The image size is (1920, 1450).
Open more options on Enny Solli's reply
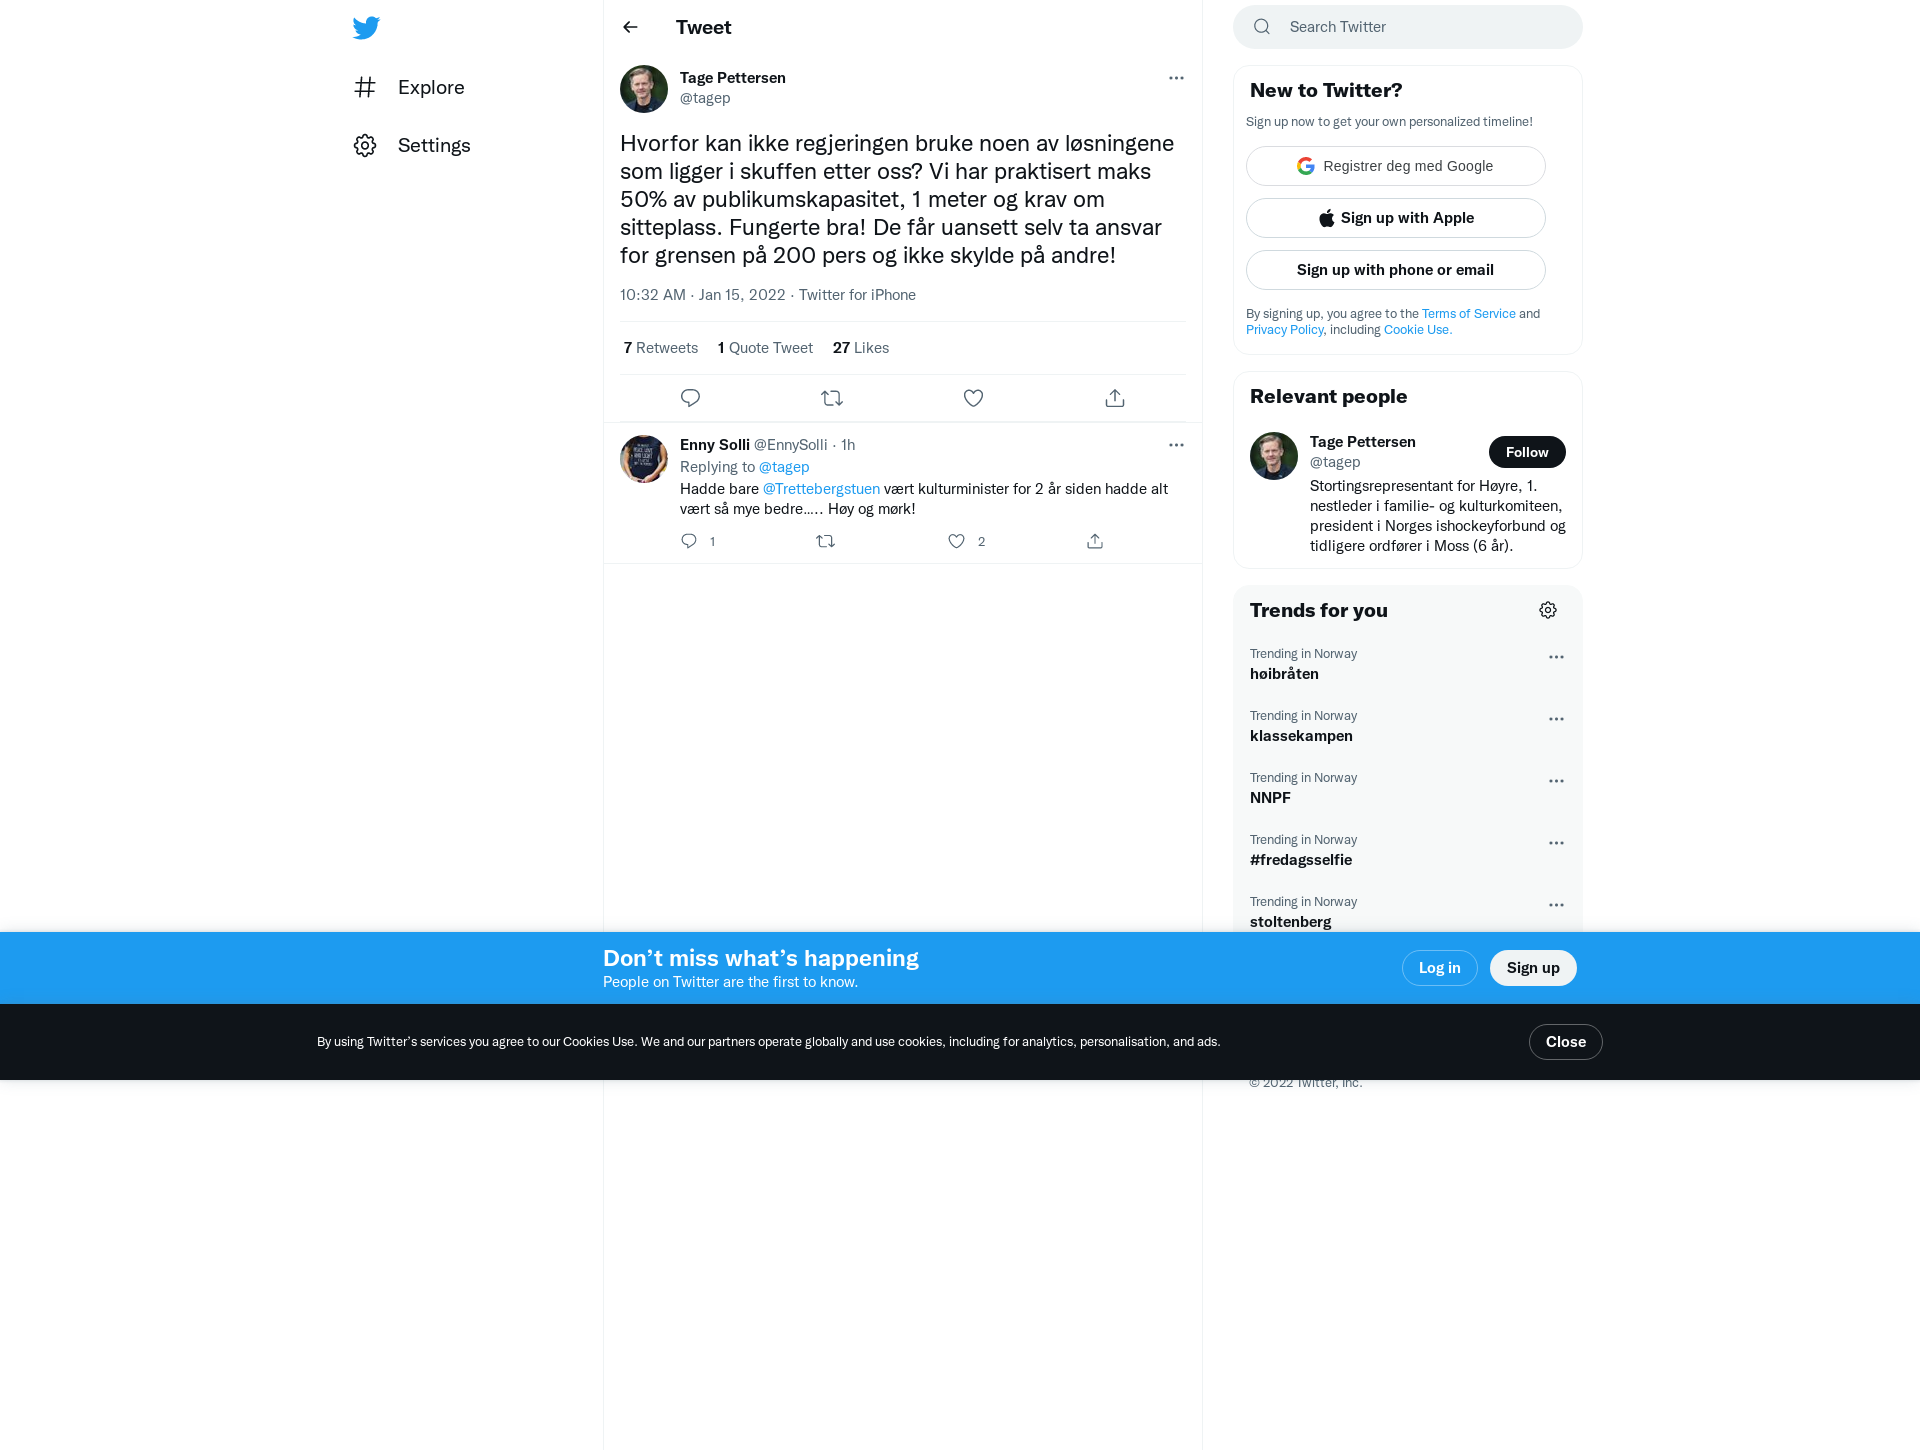(1176, 445)
